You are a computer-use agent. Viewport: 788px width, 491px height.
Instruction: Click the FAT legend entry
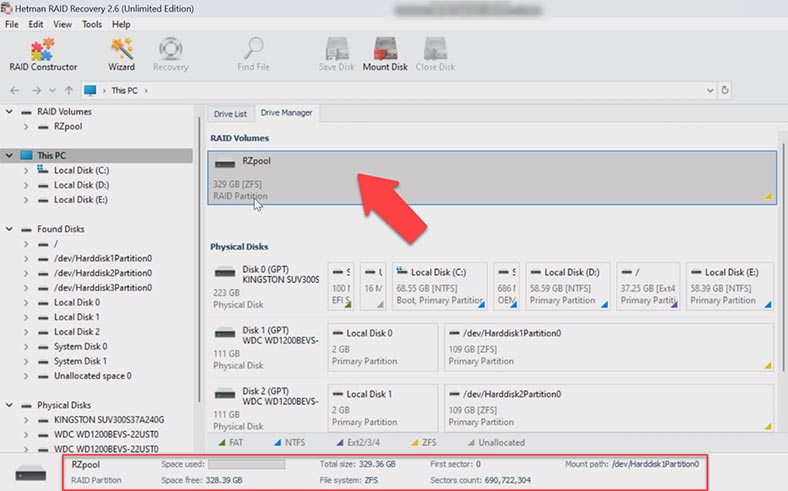pos(230,443)
